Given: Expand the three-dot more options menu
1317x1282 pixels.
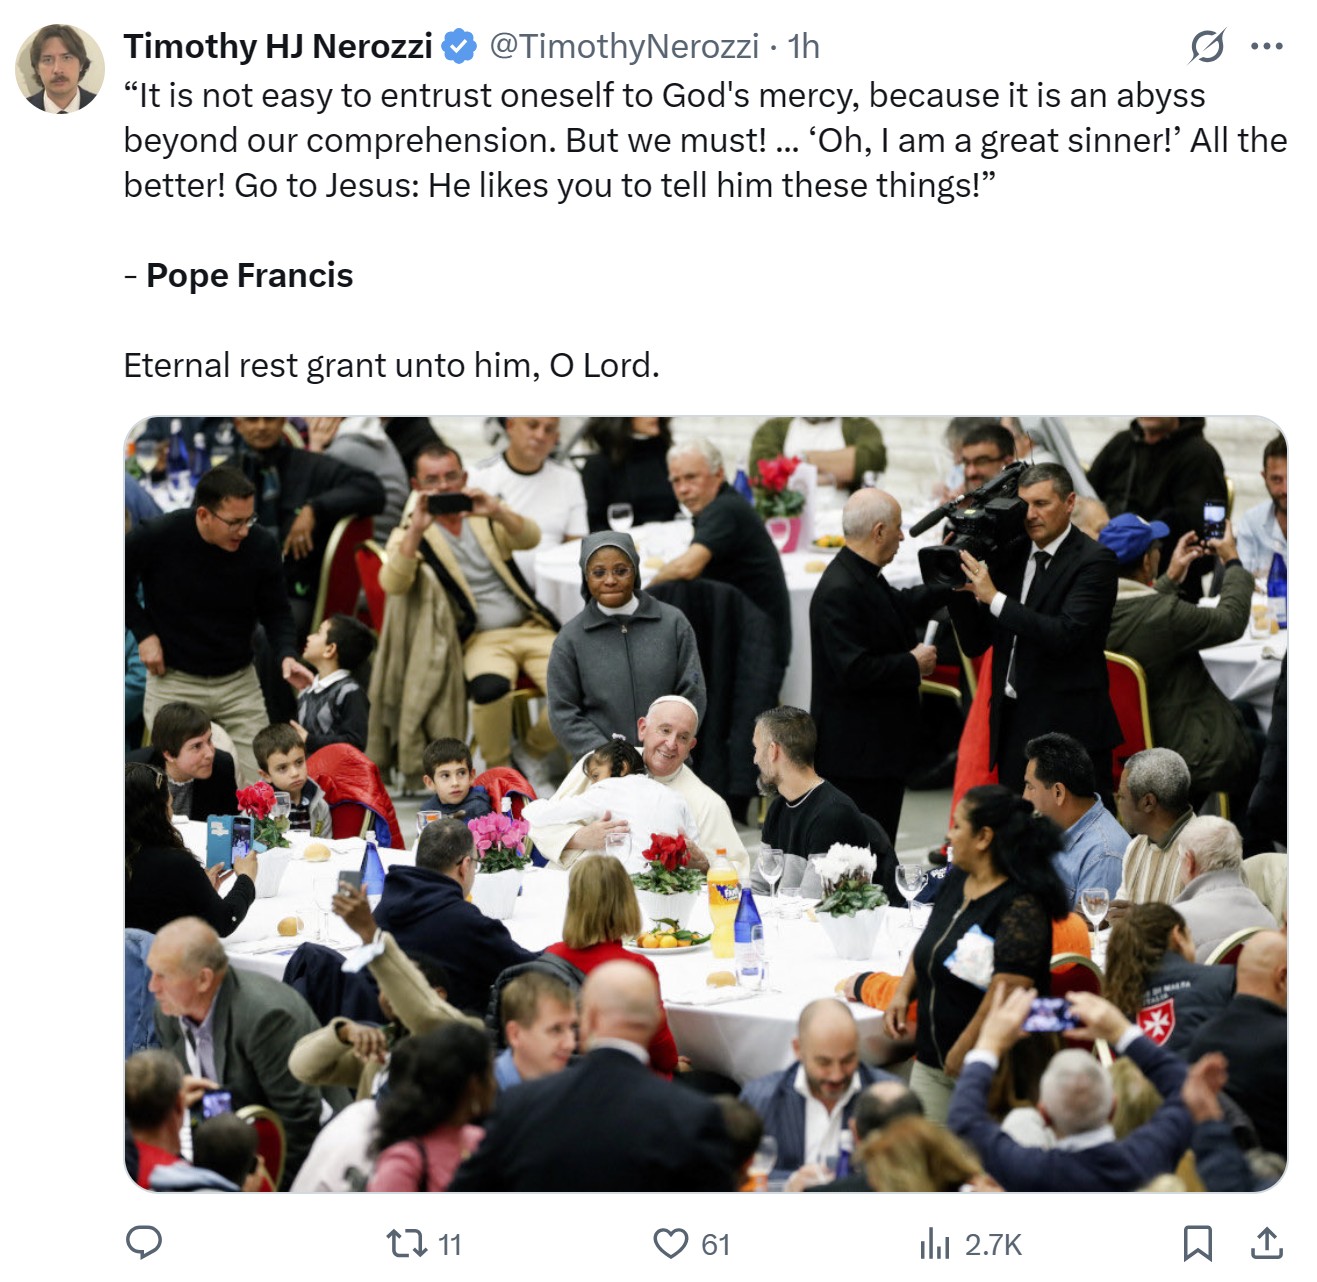Looking at the screenshot, I should [1267, 46].
